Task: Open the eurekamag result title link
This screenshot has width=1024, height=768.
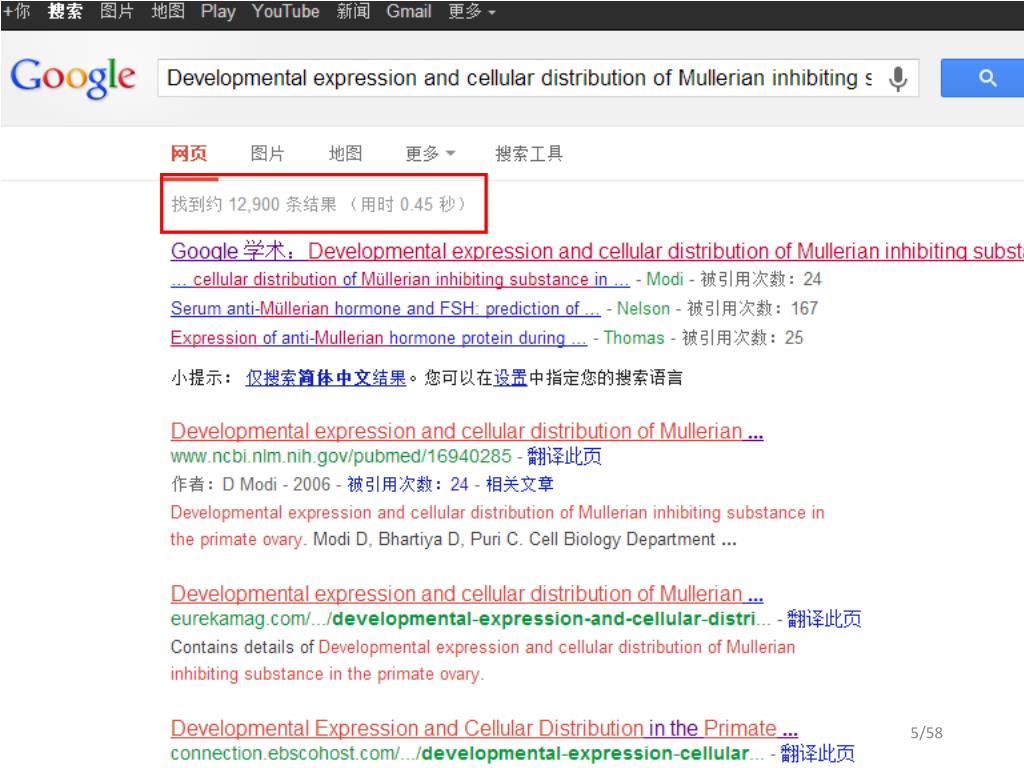Action: (x=467, y=594)
